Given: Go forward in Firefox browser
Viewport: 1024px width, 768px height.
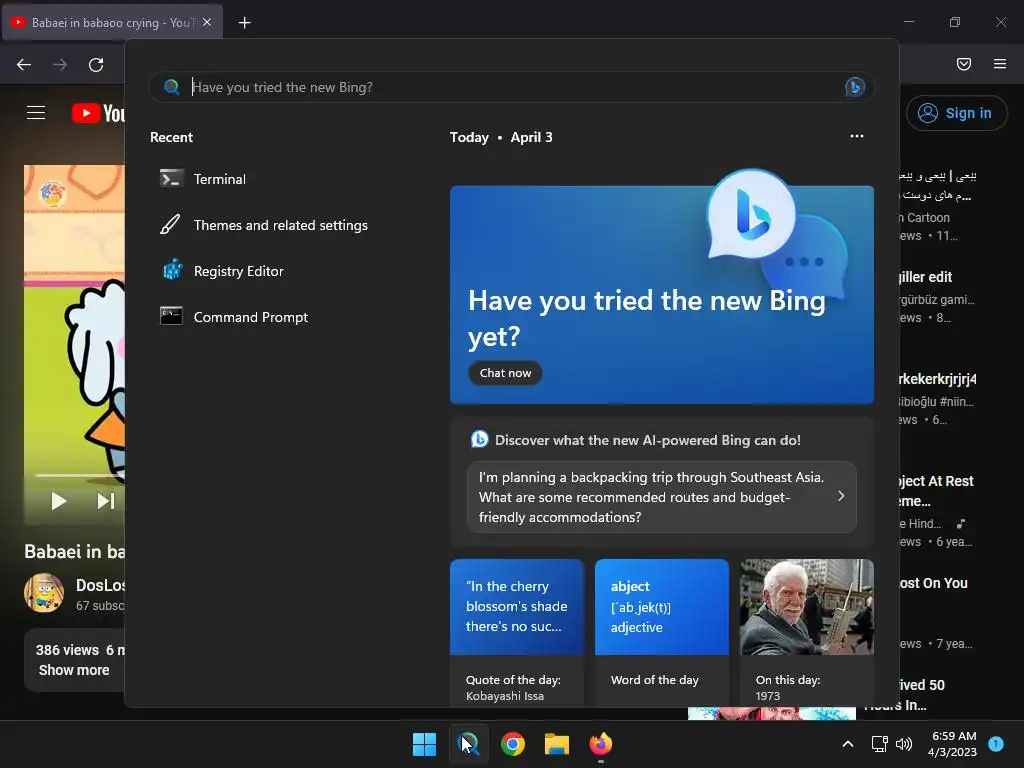Looking at the screenshot, I should click(x=60, y=64).
